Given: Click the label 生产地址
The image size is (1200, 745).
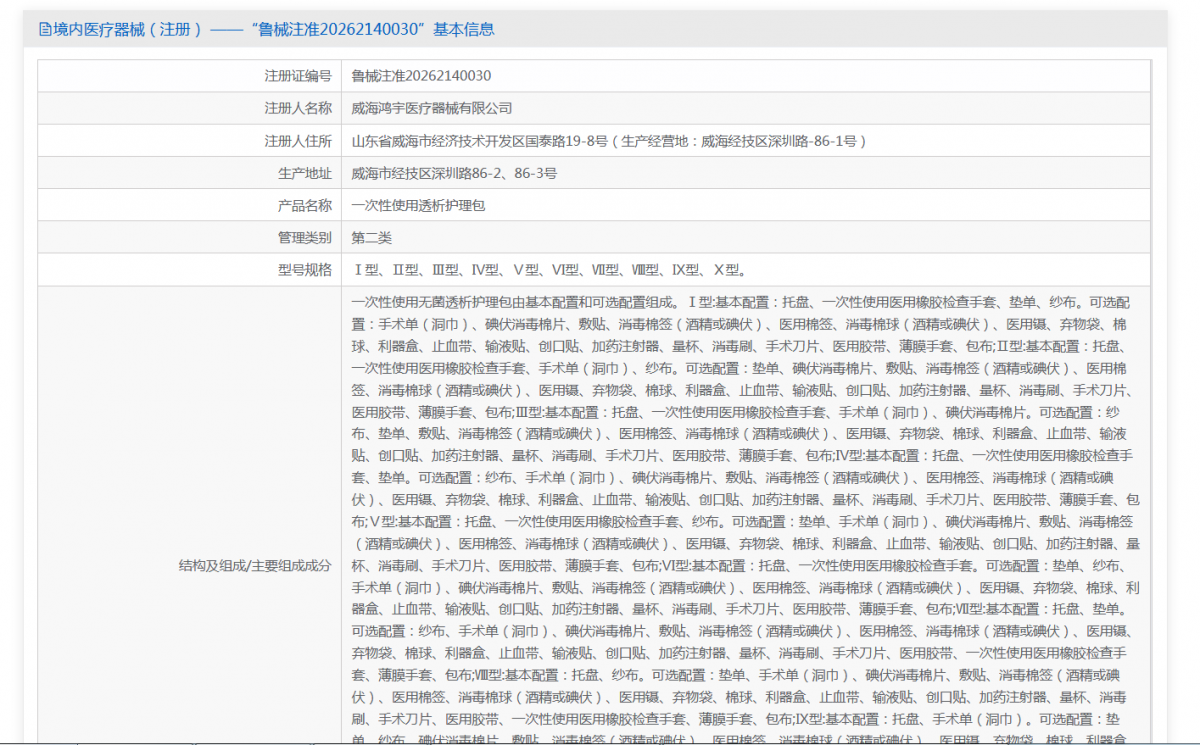Looking at the screenshot, I should [x=305, y=173].
